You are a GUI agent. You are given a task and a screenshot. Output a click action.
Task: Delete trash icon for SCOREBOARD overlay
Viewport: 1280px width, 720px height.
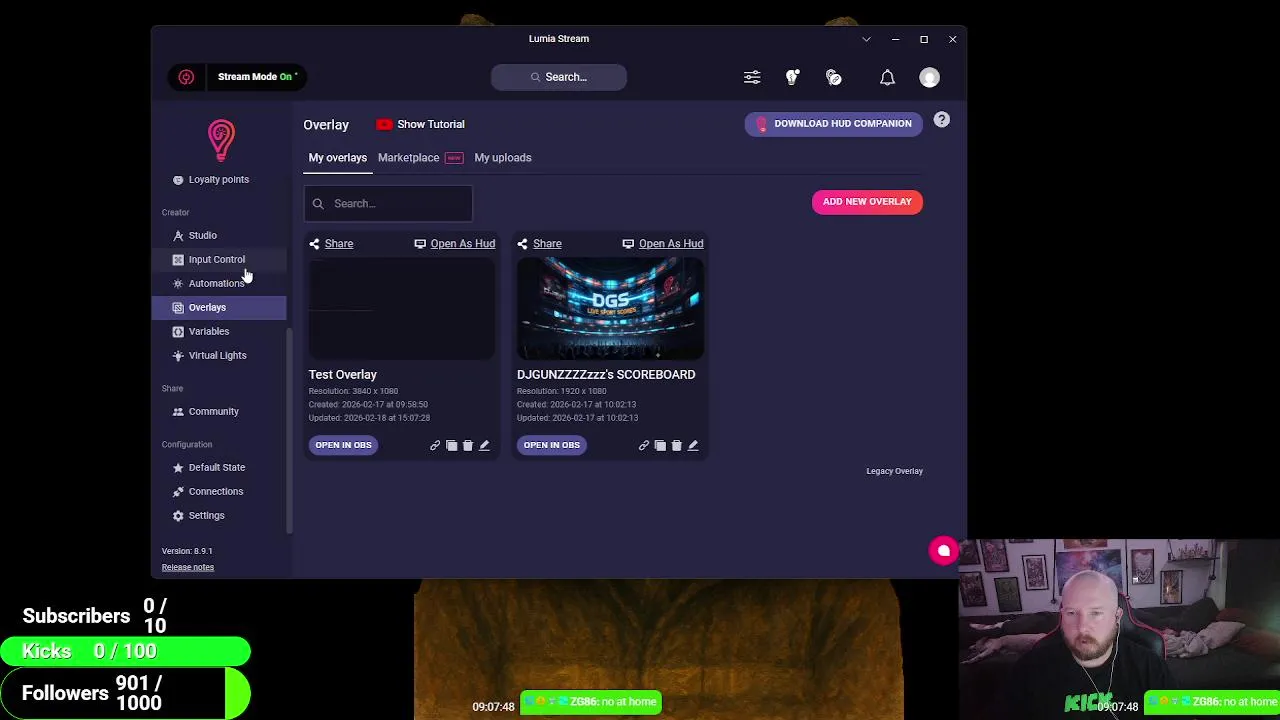tap(676, 446)
